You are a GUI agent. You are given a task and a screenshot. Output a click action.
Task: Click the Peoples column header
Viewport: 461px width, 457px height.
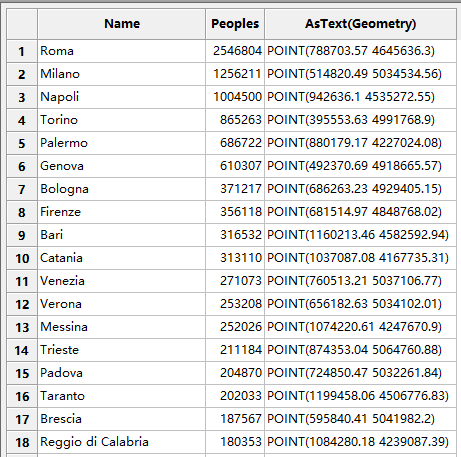pos(235,24)
